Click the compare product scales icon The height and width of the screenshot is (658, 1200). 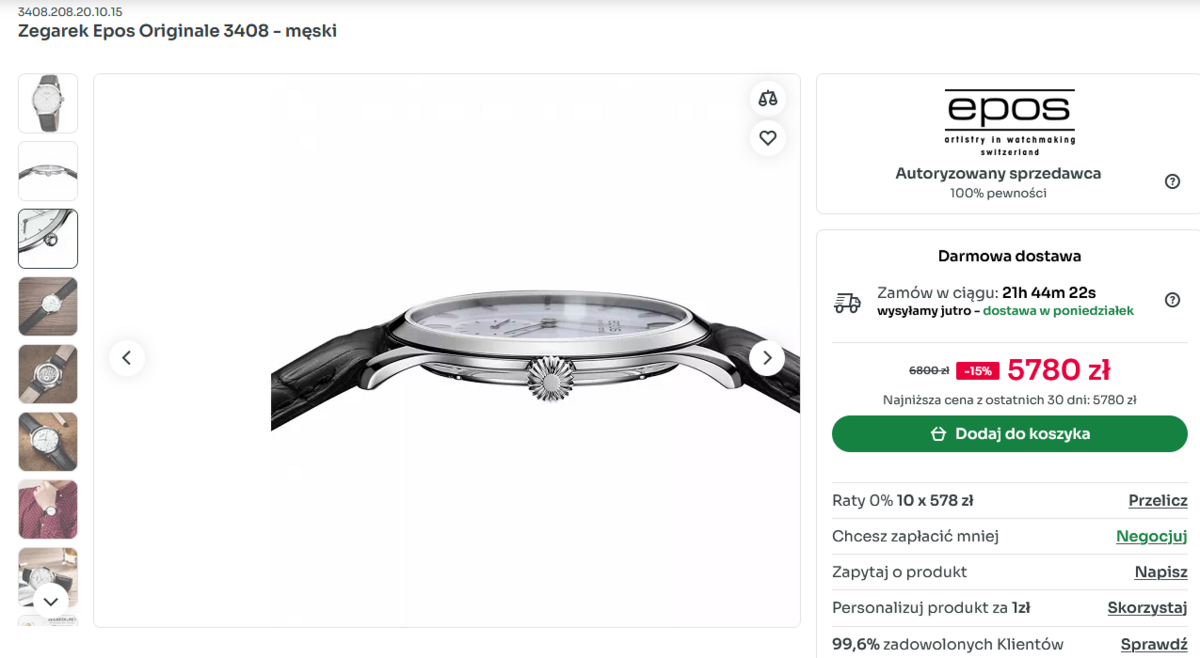click(768, 98)
